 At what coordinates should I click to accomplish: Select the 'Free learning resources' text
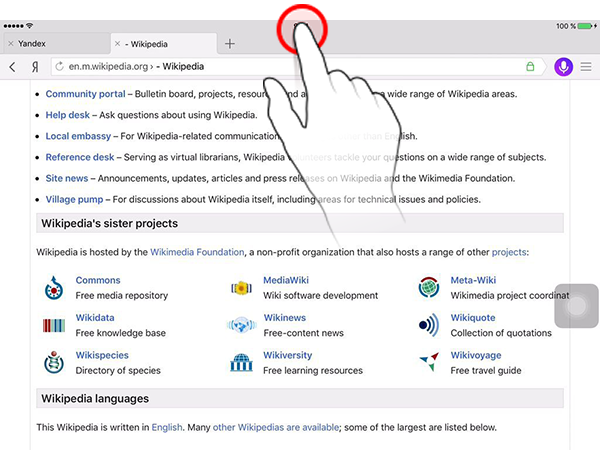pos(313,370)
